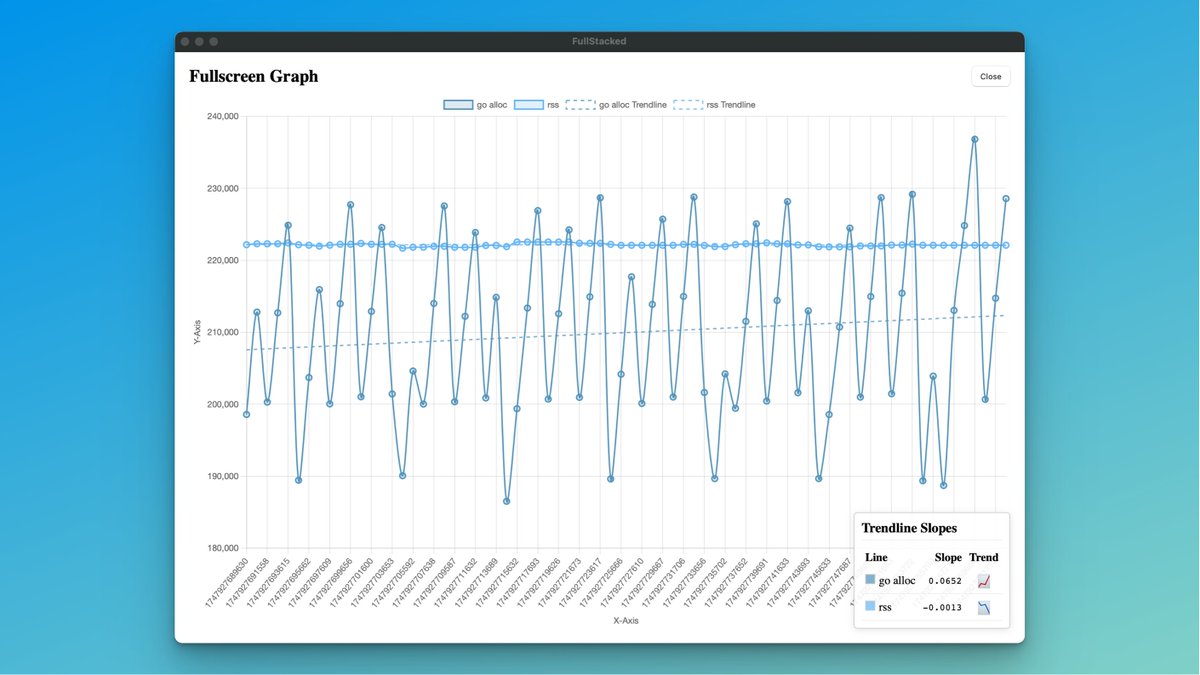The width and height of the screenshot is (1200, 675).
Task: Click the slope value 0.0652
Action: point(945,580)
